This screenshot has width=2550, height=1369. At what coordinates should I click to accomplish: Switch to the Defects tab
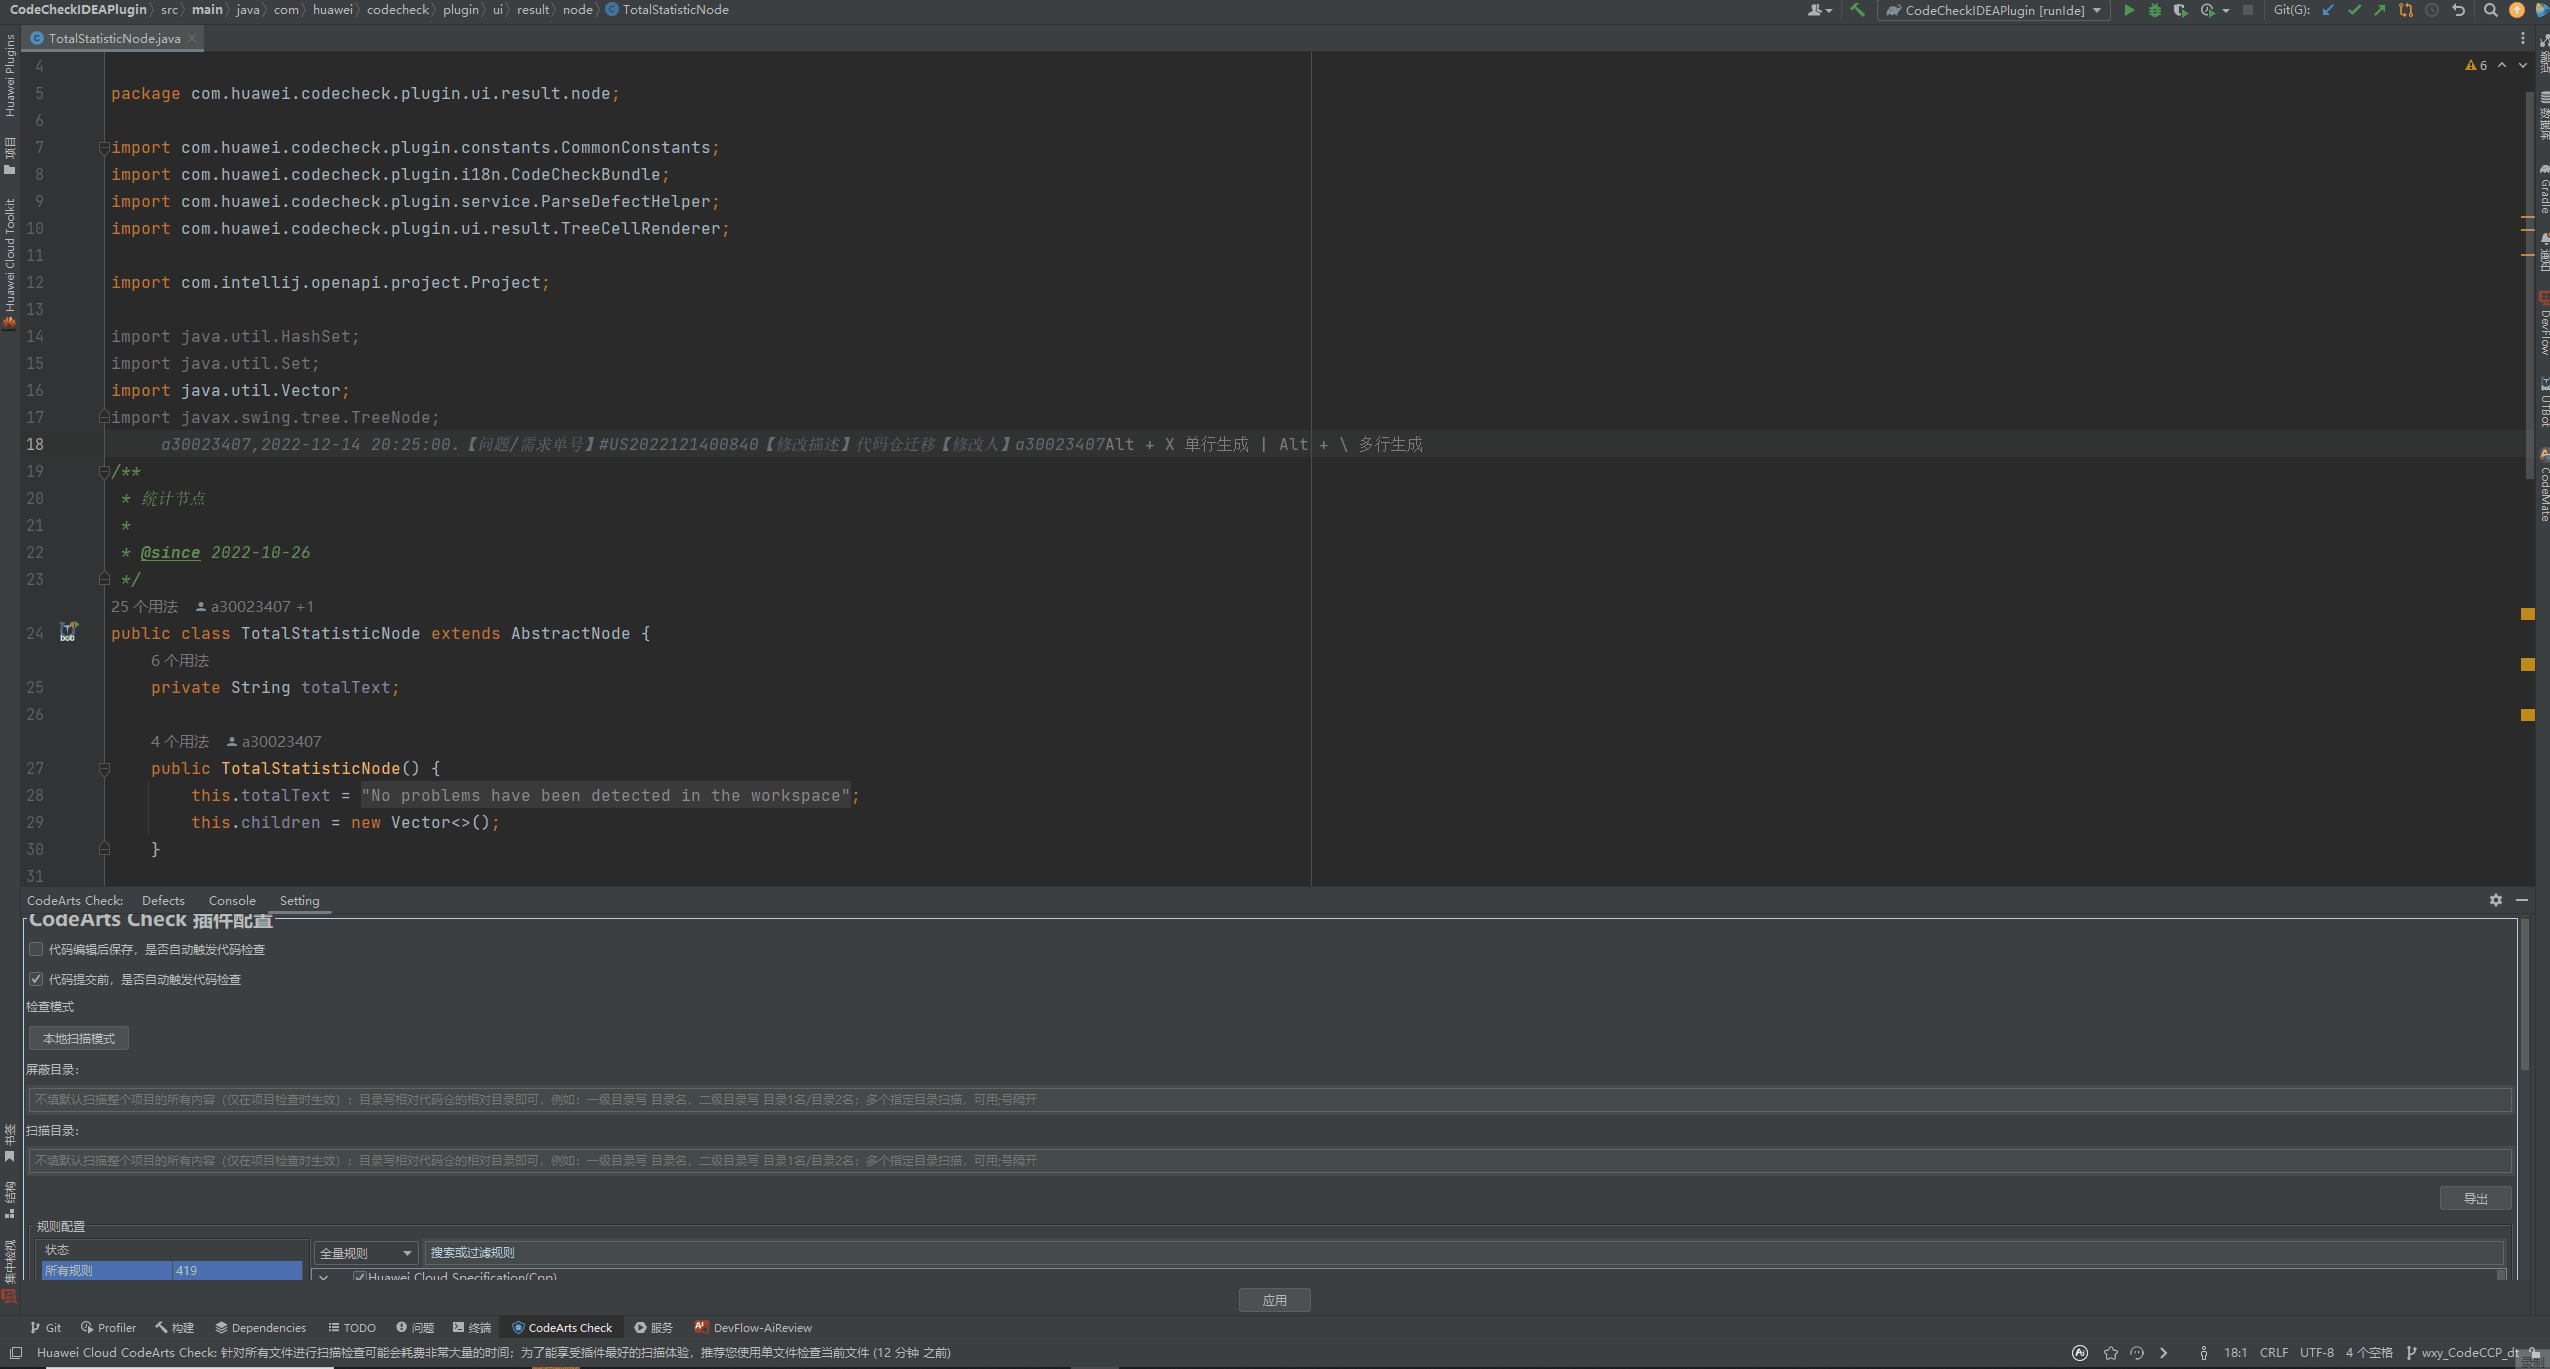coord(163,900)
